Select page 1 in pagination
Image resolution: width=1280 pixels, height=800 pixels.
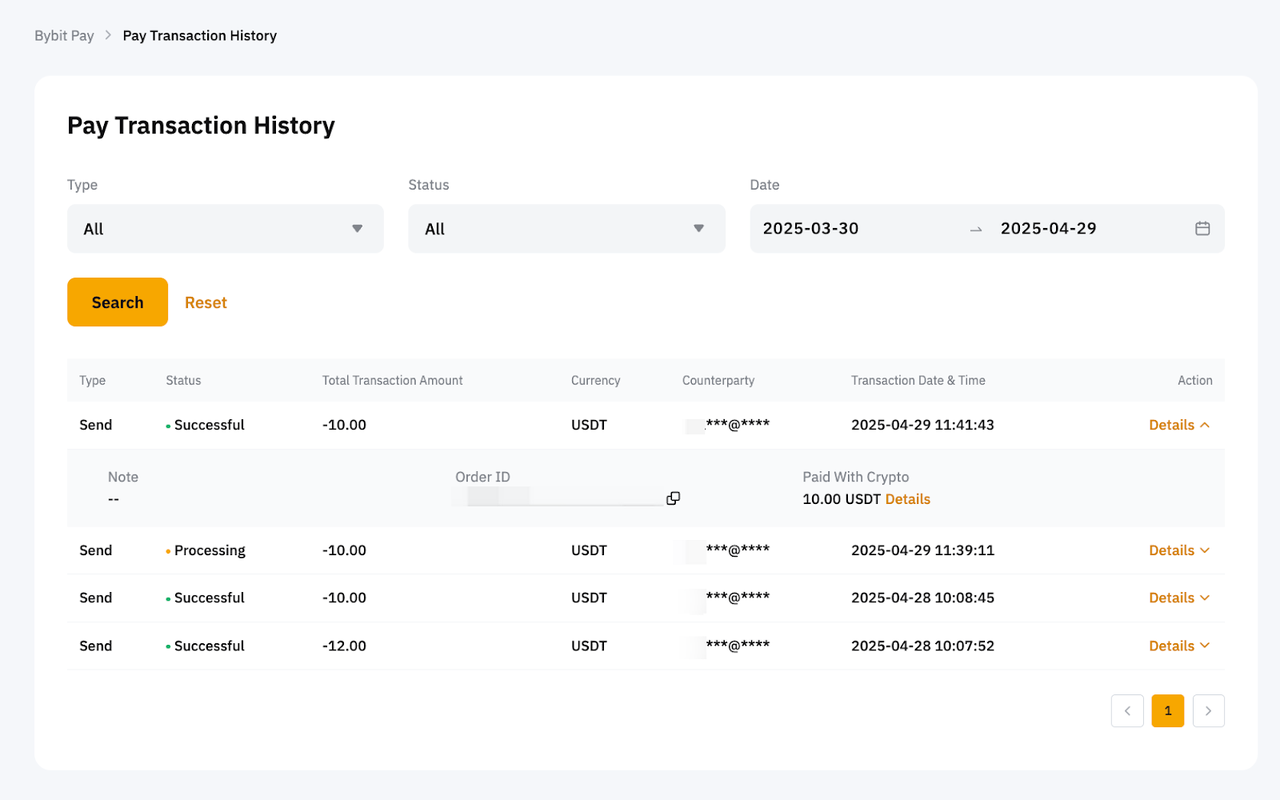pyautogui.click(x=1167, y=711)
